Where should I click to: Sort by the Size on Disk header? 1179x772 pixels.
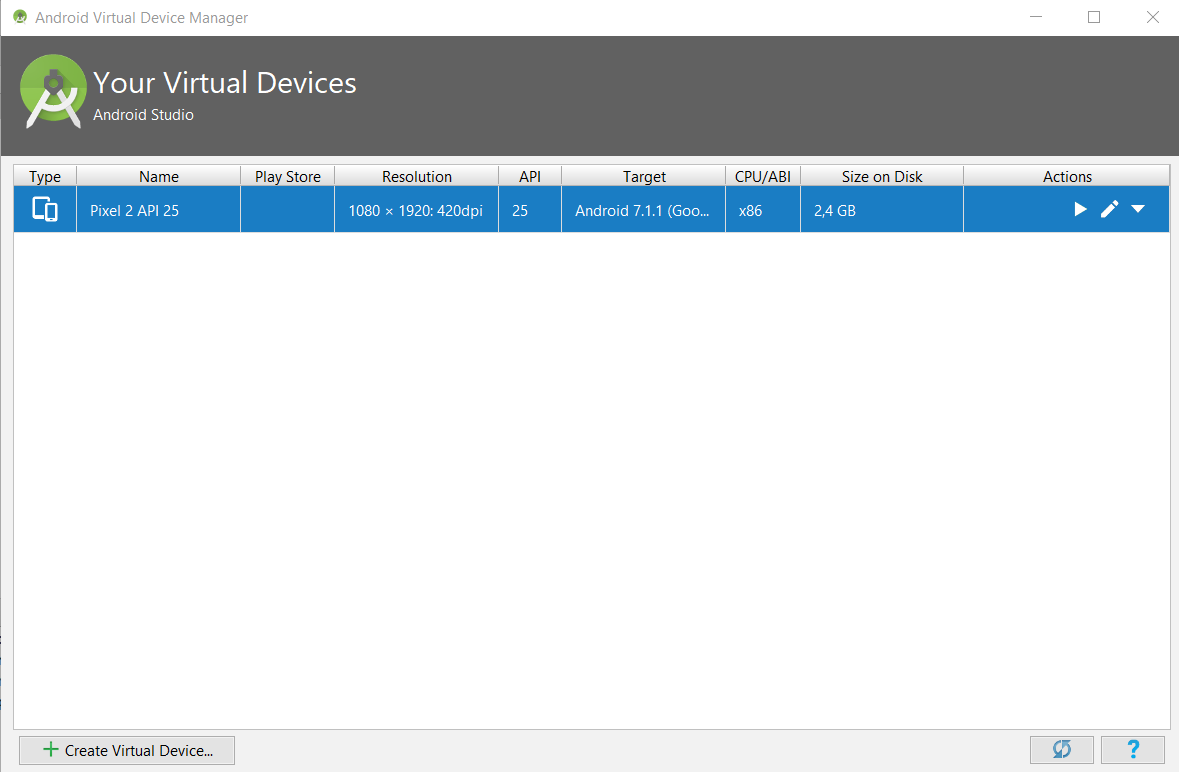tap(882, 176)
